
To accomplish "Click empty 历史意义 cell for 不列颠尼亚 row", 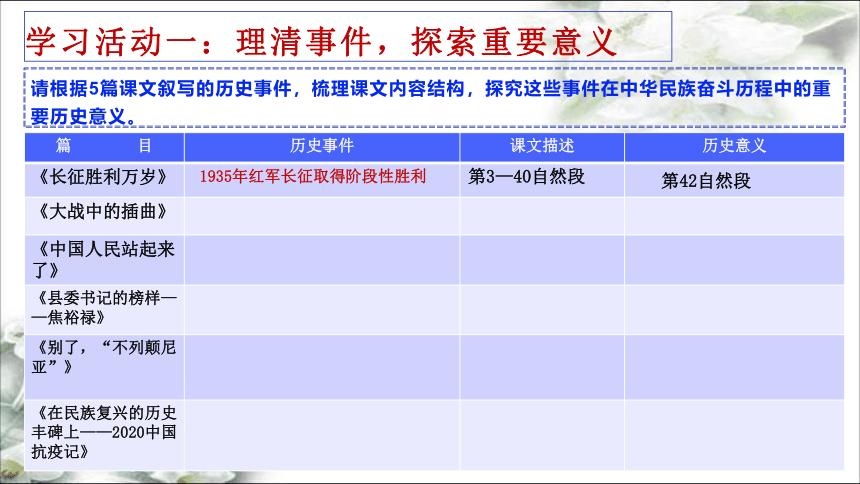I will coord(734,367).
